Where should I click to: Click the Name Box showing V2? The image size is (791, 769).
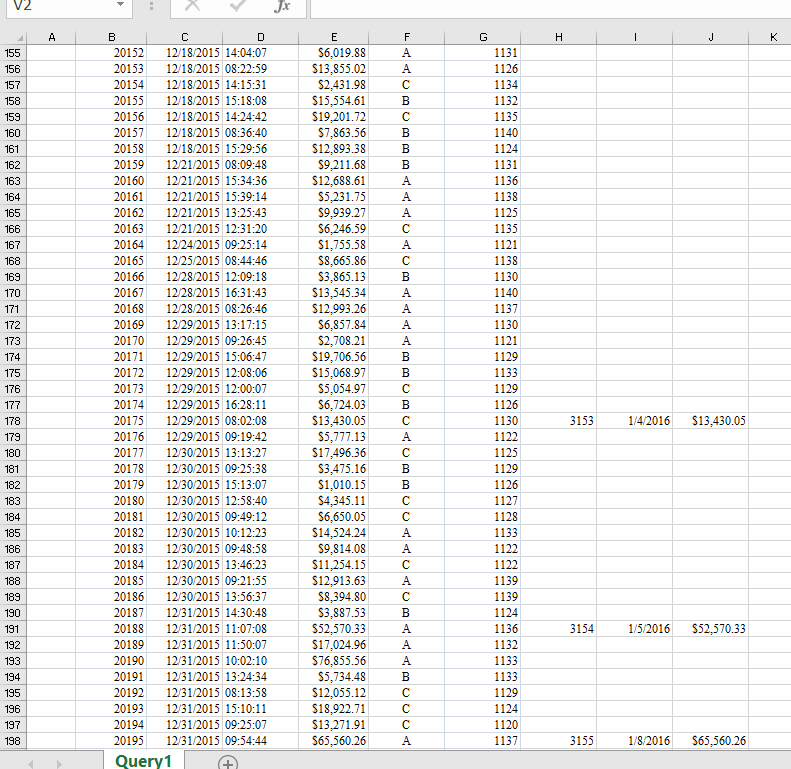tap(69, 6)
